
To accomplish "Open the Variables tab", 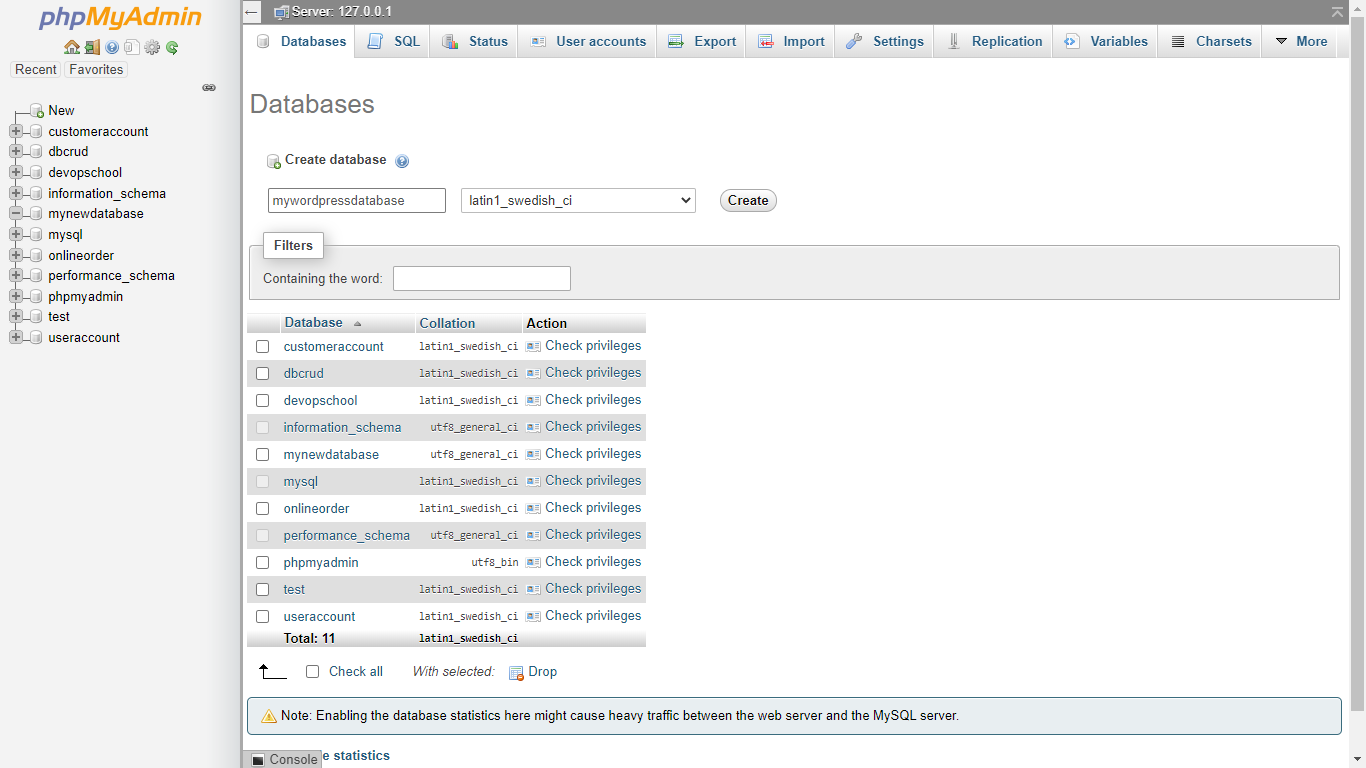I will tap(1105, 42).
